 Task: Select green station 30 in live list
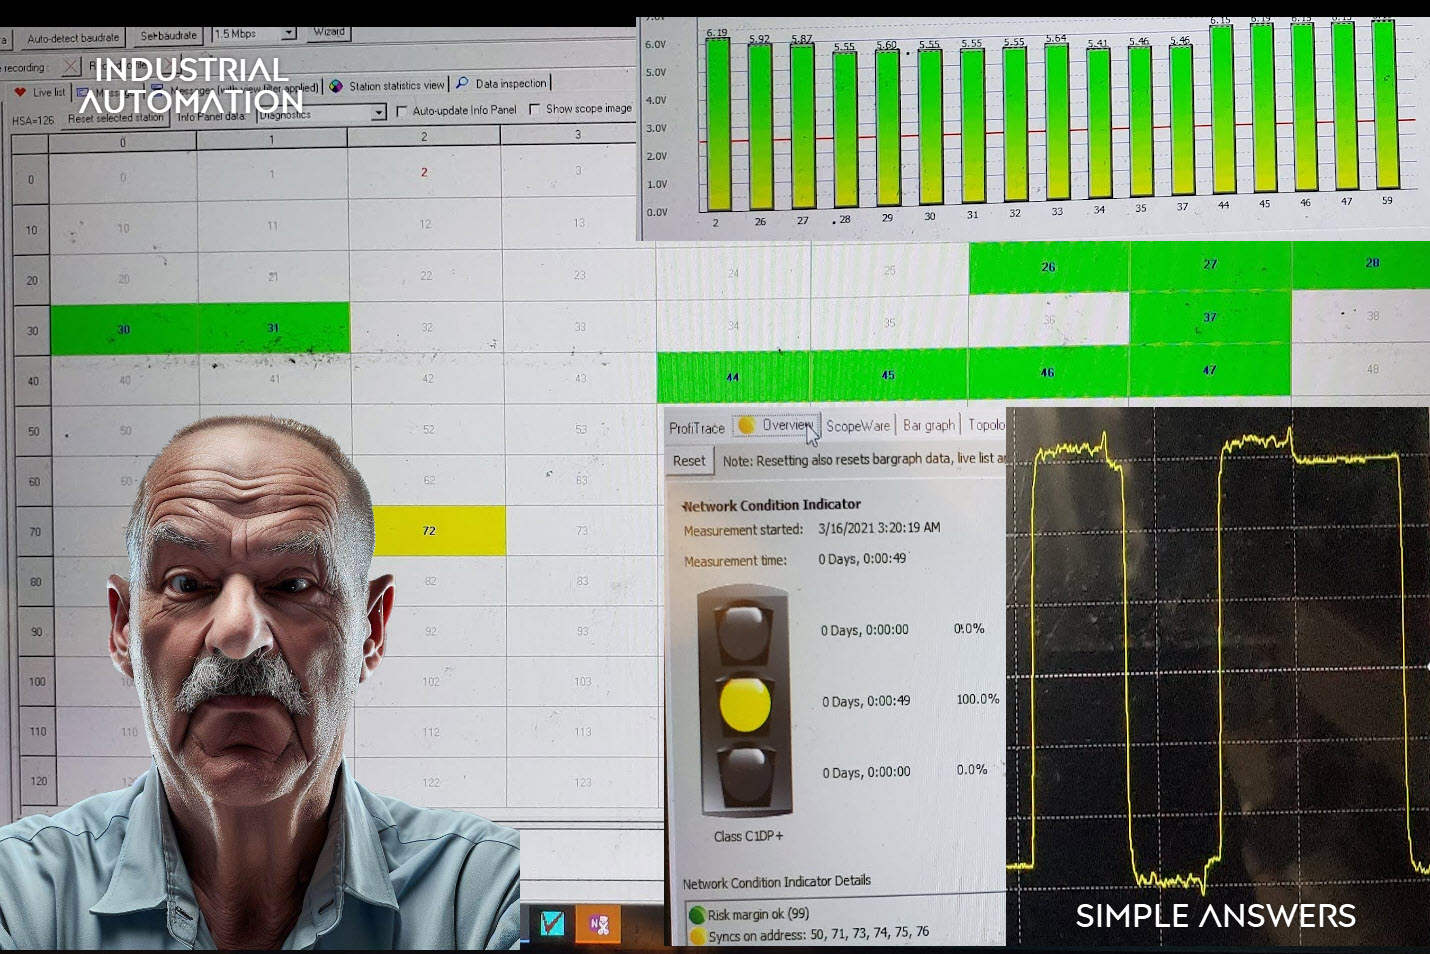(124, 329)
